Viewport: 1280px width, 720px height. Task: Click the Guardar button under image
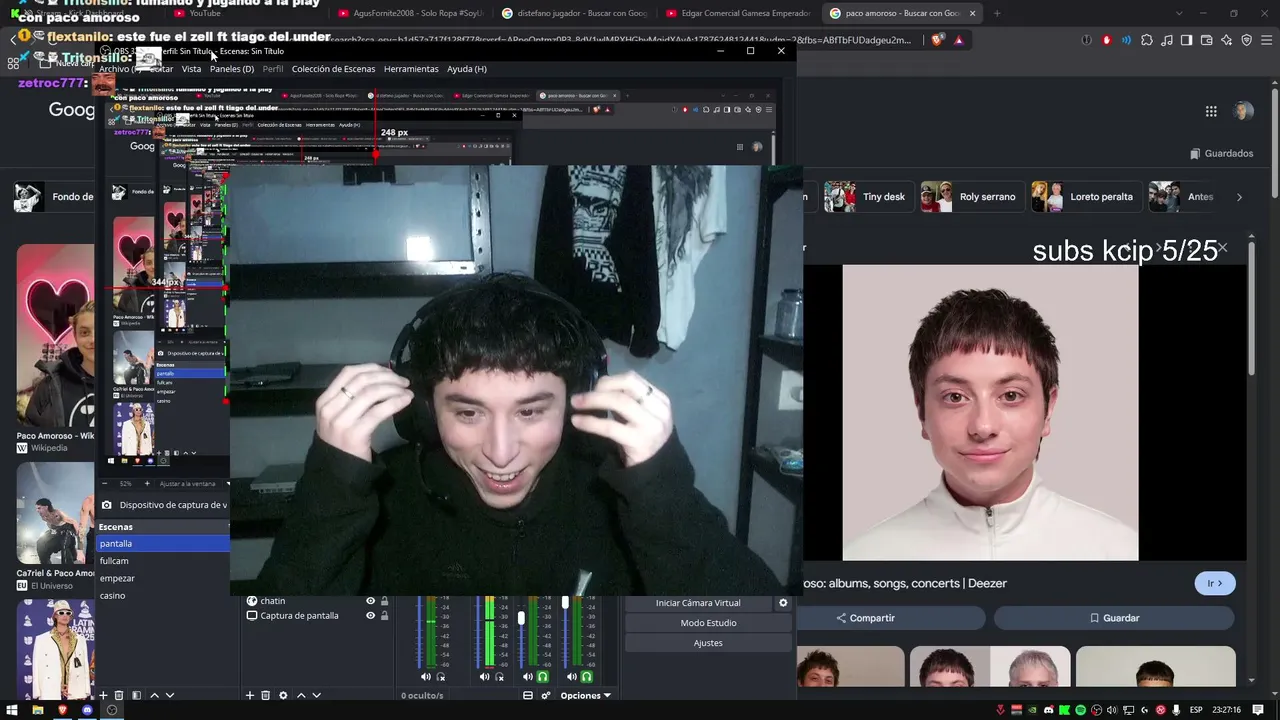pyautogui.click(x=1114, y=618)
